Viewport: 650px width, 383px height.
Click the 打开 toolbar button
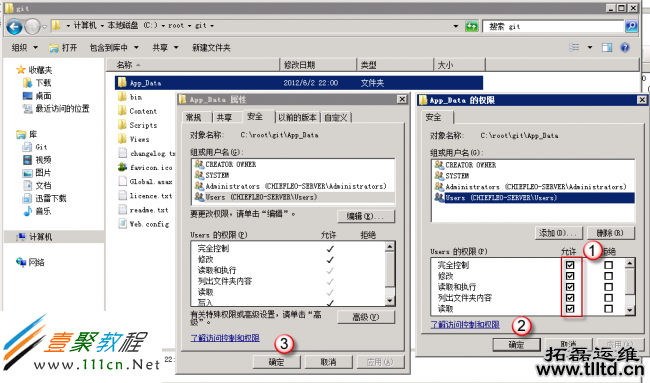[x=63, y=48]
